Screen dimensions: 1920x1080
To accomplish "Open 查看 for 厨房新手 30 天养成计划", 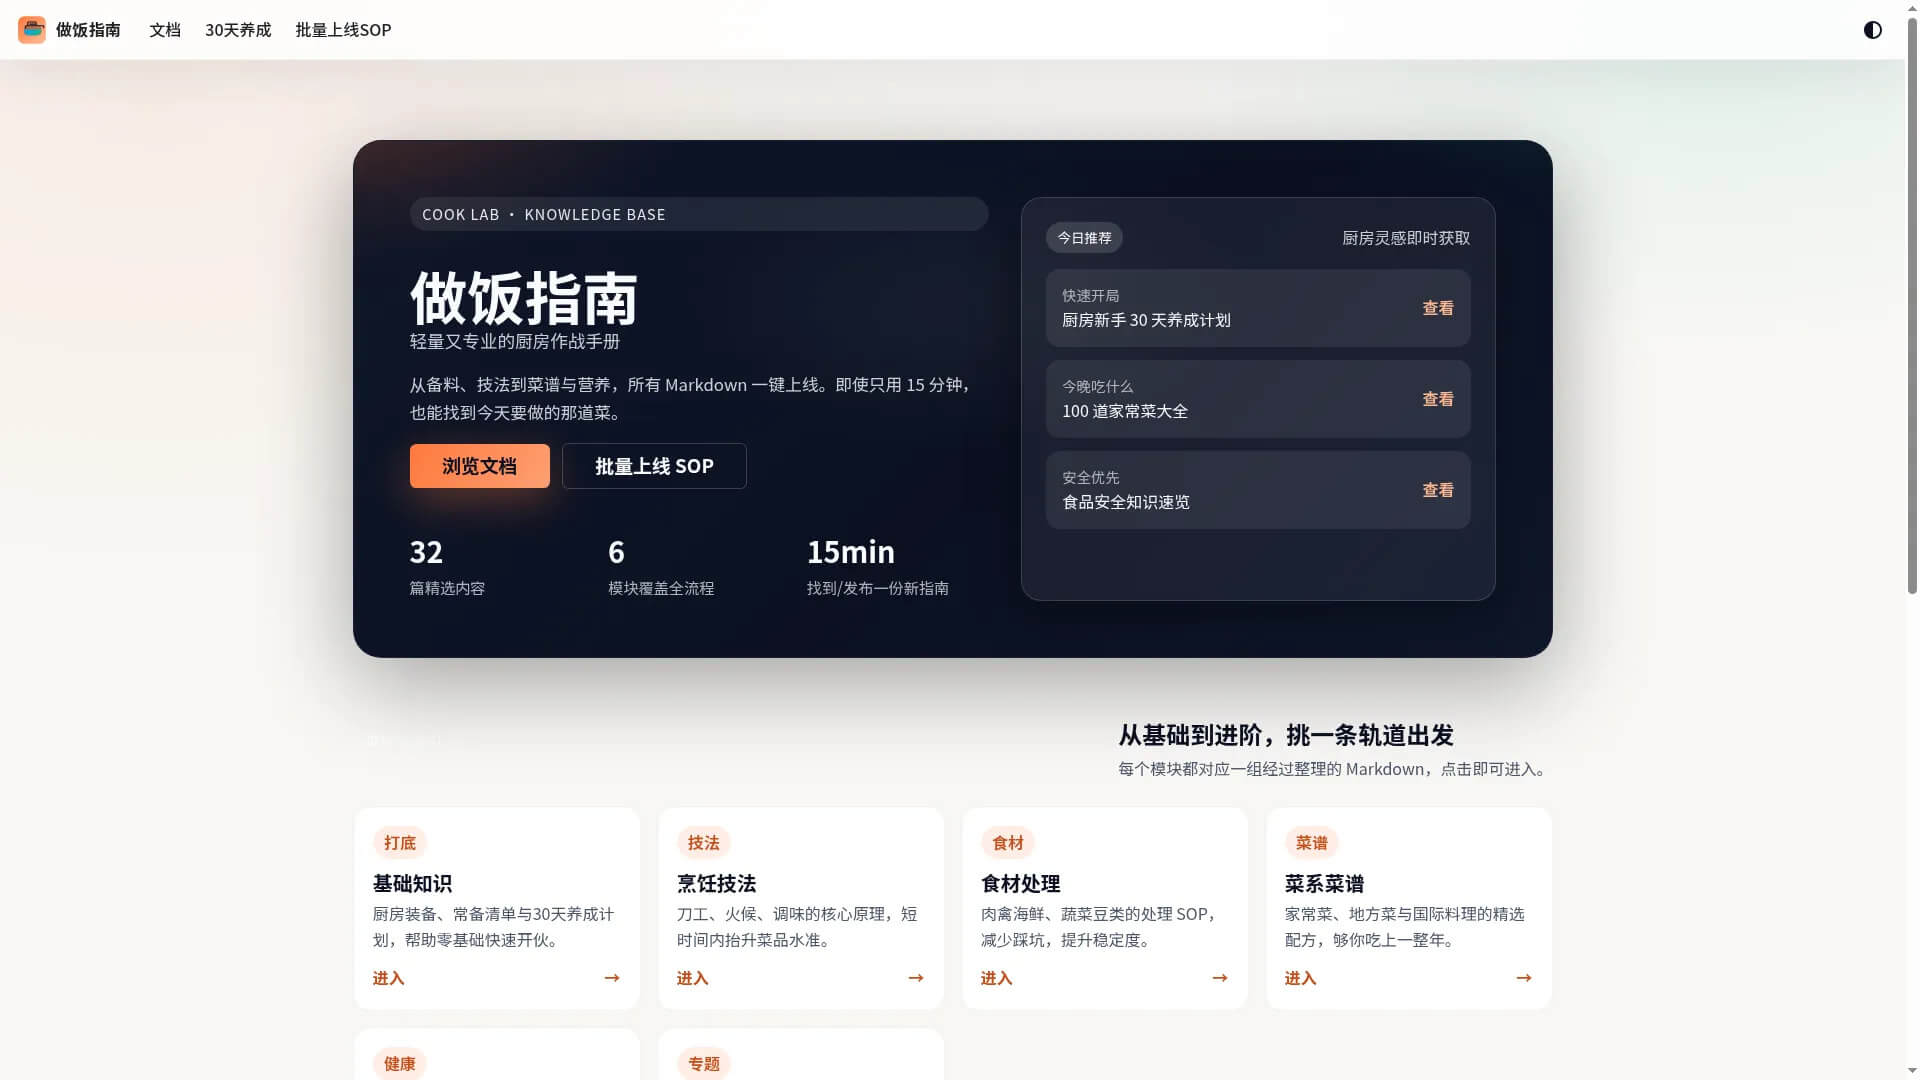I will (x=1437, y=308).
